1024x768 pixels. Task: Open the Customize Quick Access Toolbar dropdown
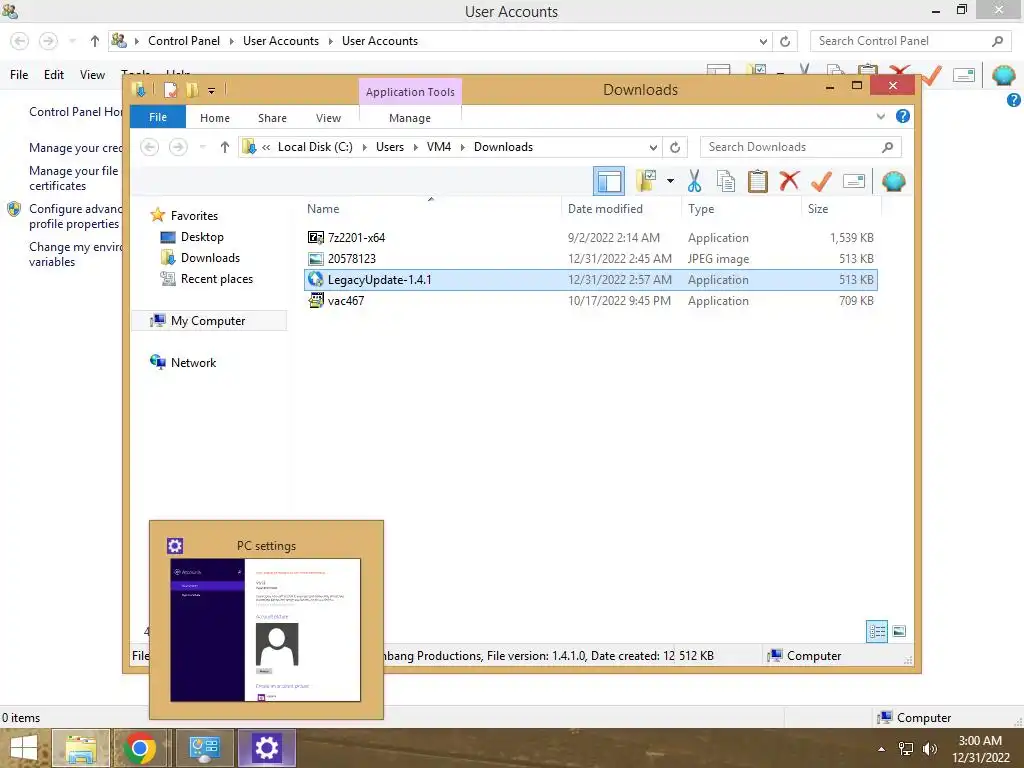click(x=212, y=90)
